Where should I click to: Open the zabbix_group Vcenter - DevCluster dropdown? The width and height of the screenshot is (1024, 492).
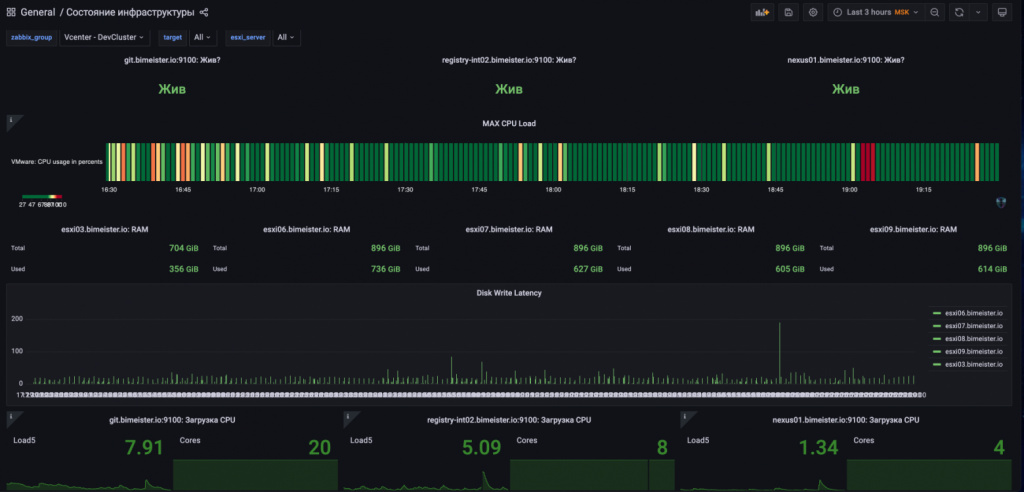pyautogui.click(x=104, y=37)
